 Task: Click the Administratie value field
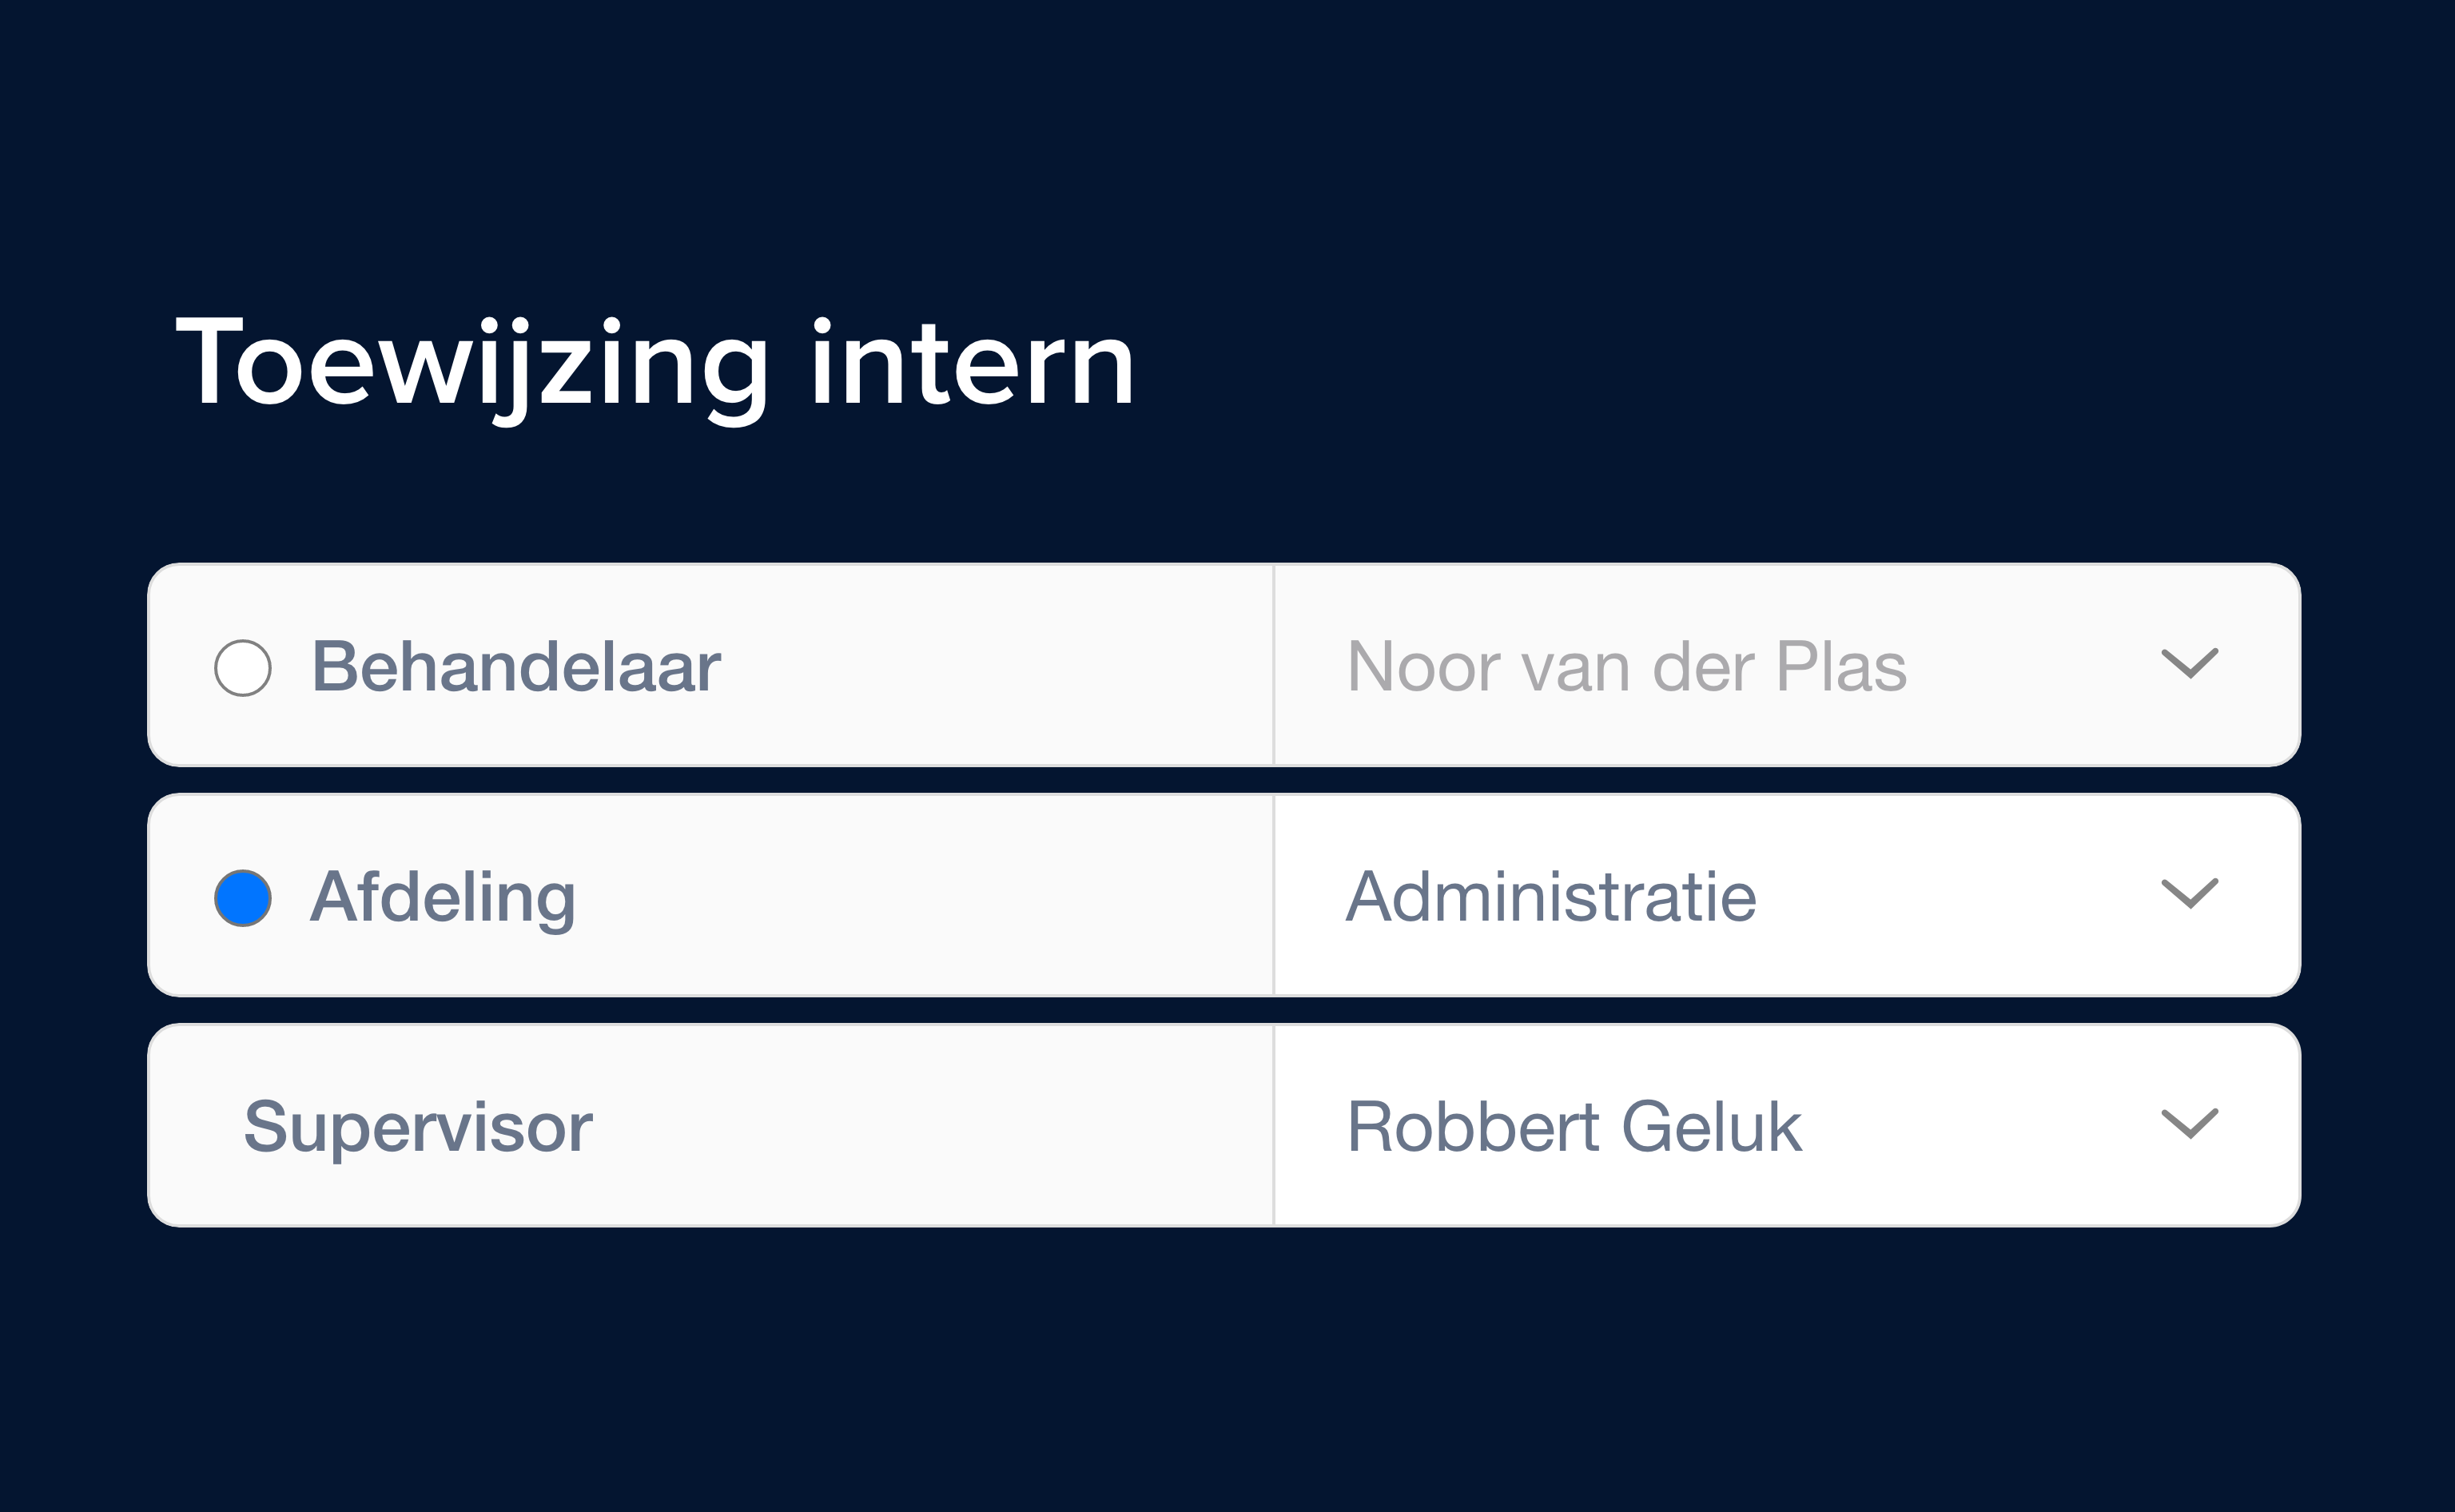point(1552,897)
